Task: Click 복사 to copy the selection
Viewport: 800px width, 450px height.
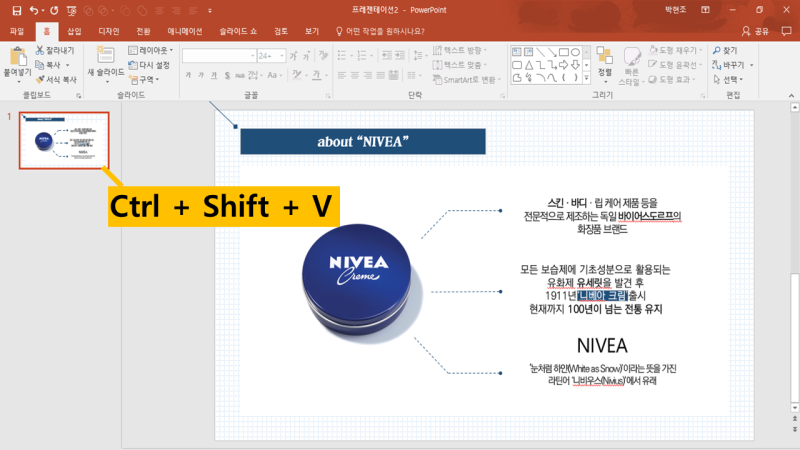Action: pyautogui.click(x=48, y=65)
